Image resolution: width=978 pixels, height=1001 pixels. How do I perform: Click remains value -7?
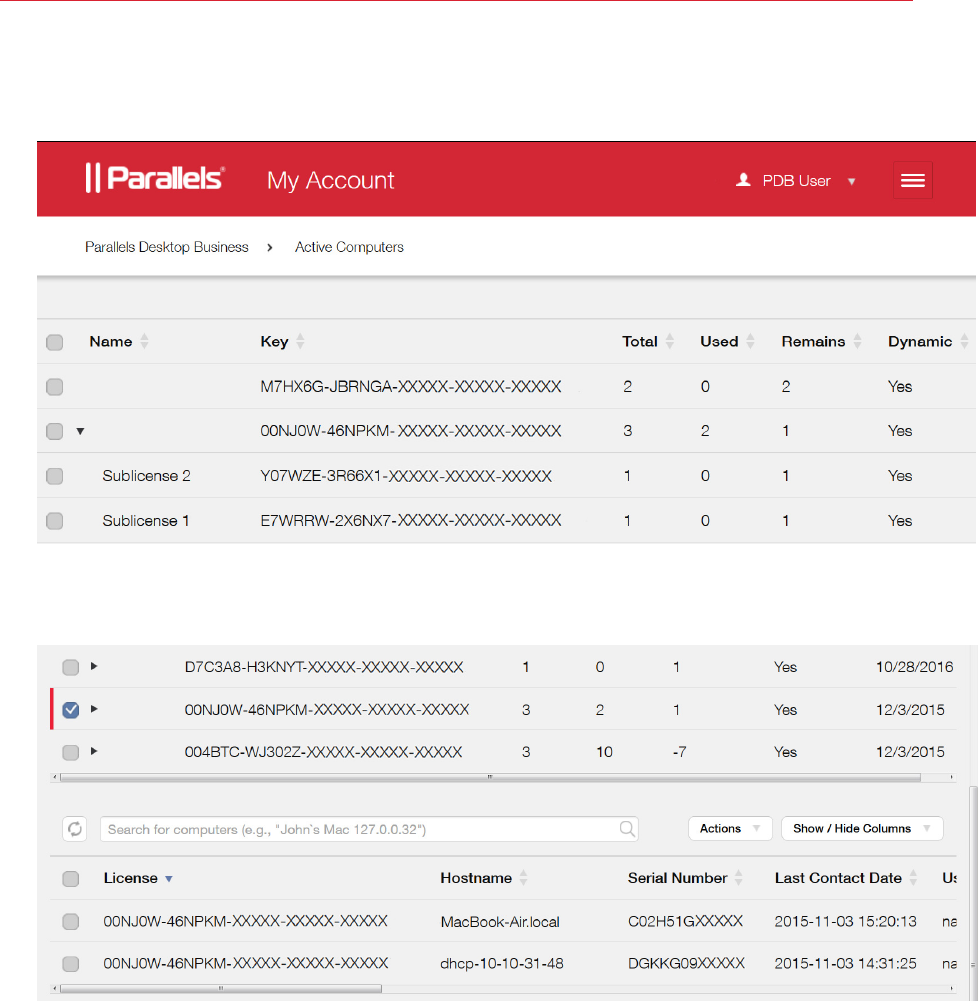point(679,752)
